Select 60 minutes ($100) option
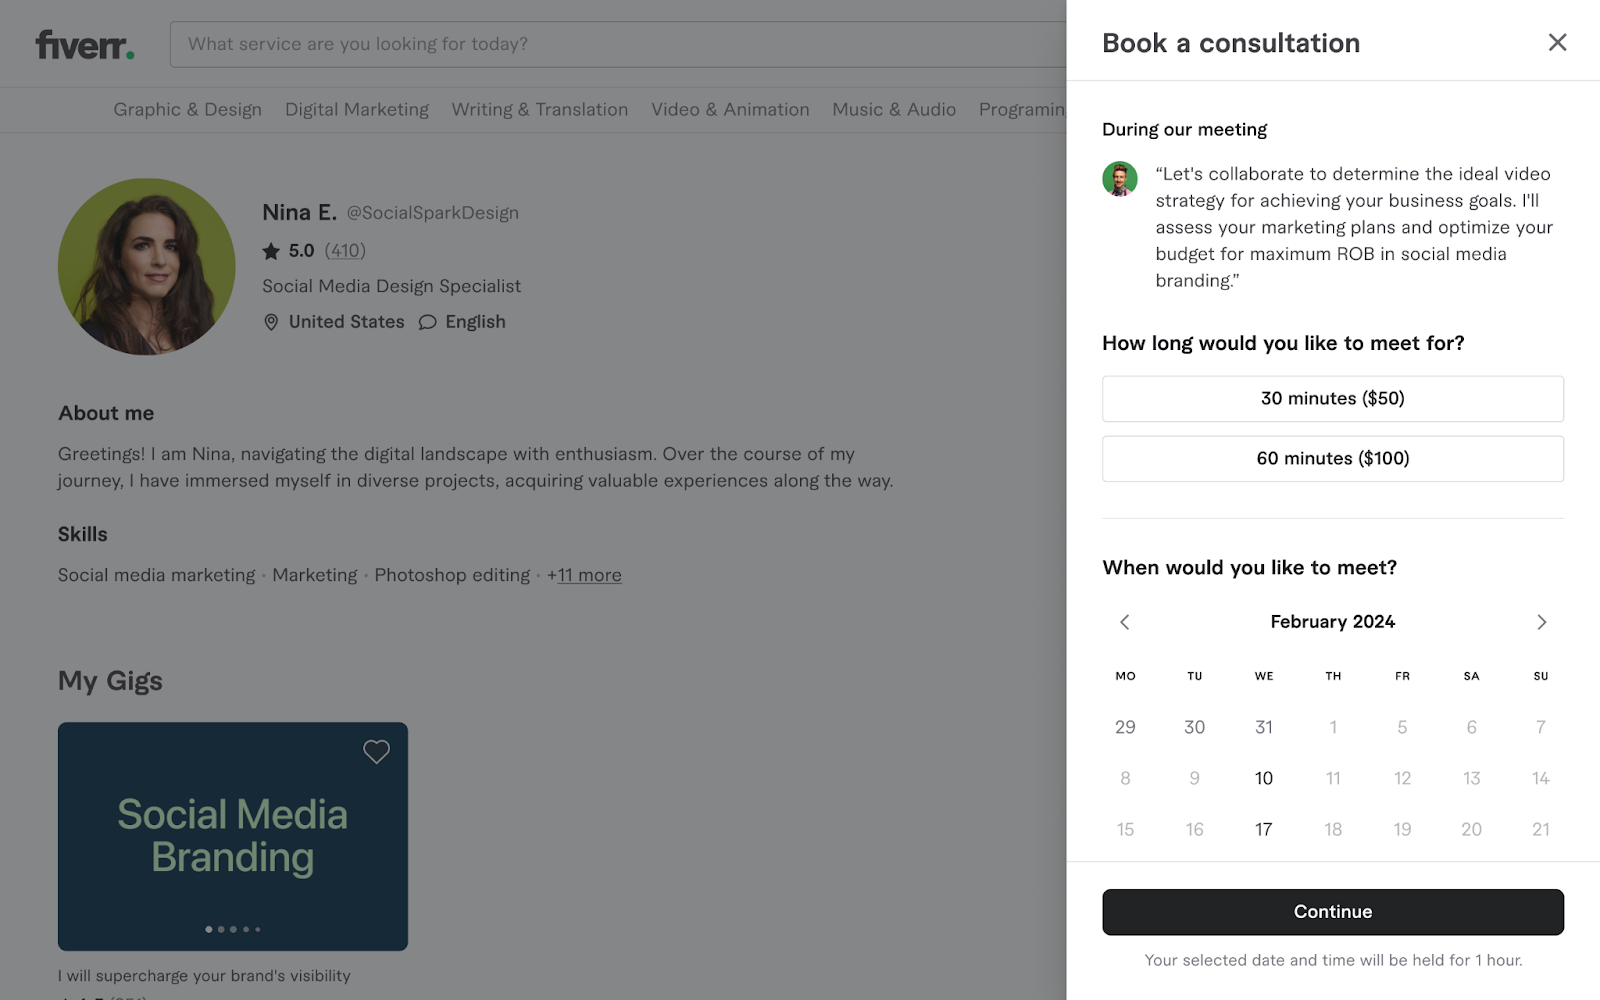The image size is (1600, 1000). coord(1333,459)
